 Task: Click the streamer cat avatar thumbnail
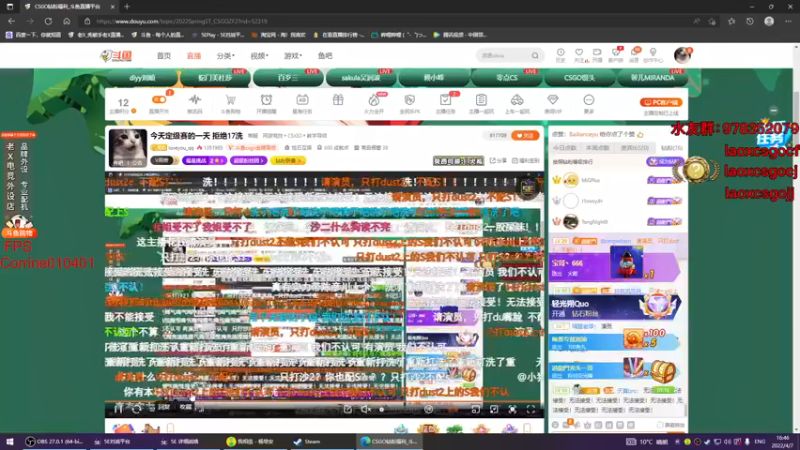click(x=128, y=148)
